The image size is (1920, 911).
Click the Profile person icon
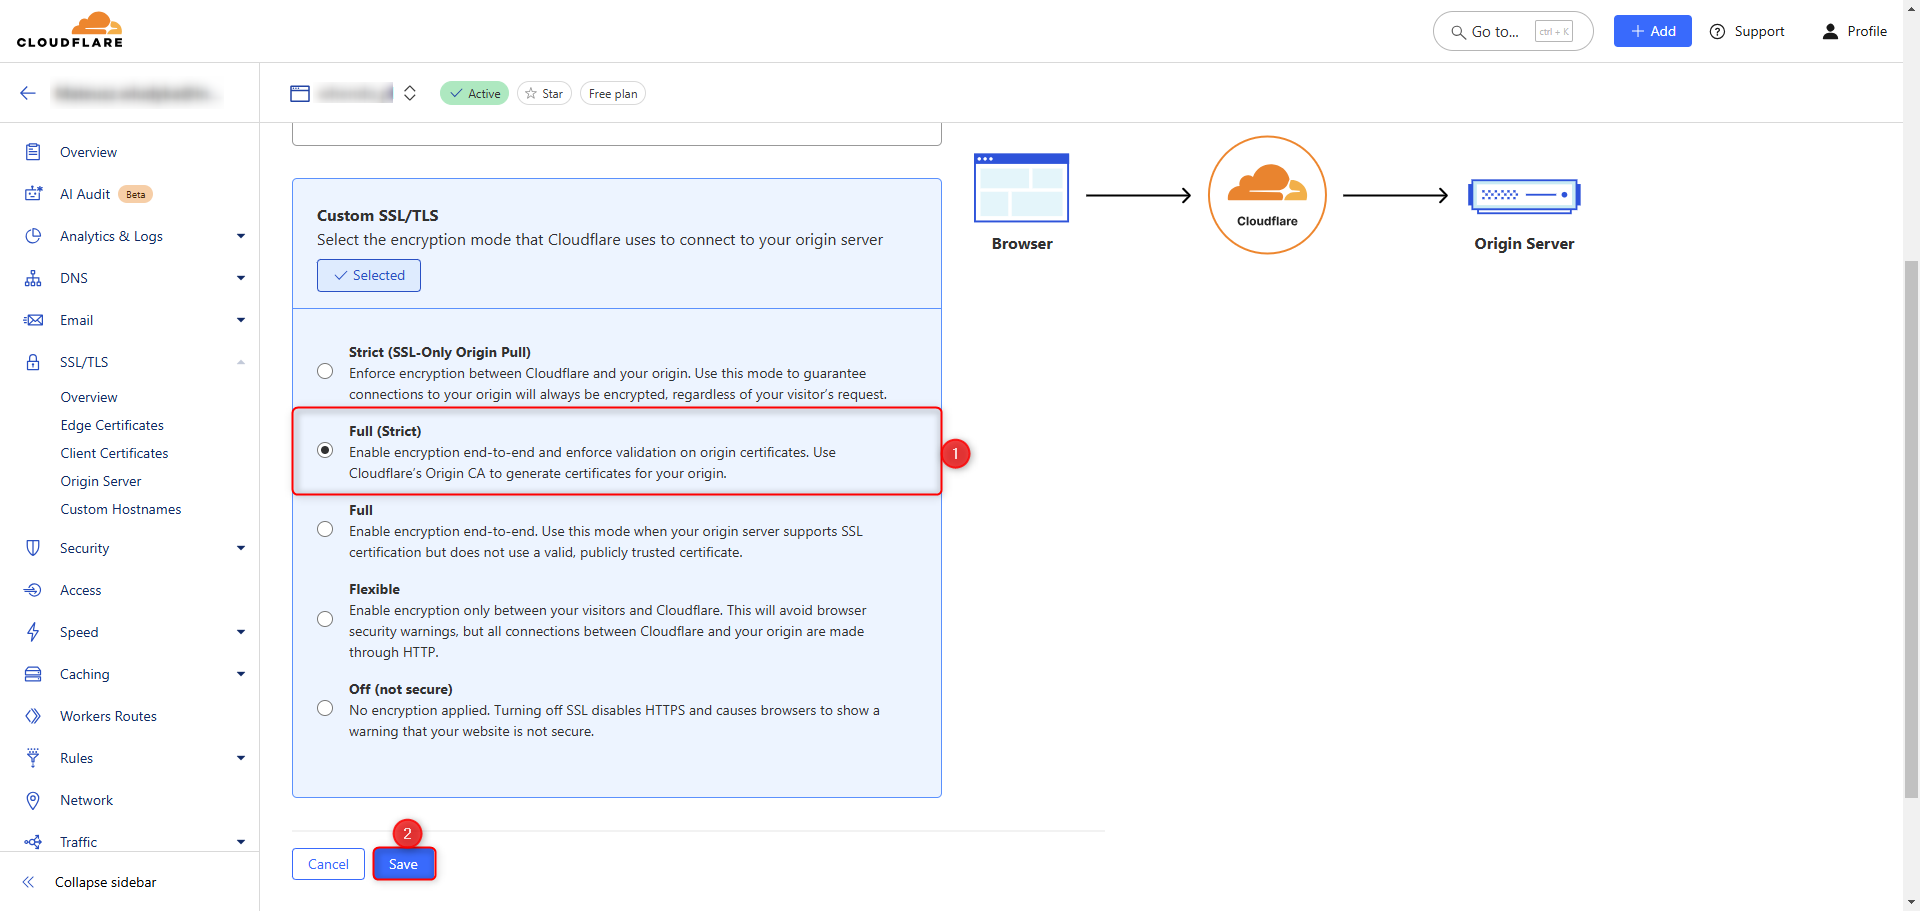click(x=1830, y=31)
